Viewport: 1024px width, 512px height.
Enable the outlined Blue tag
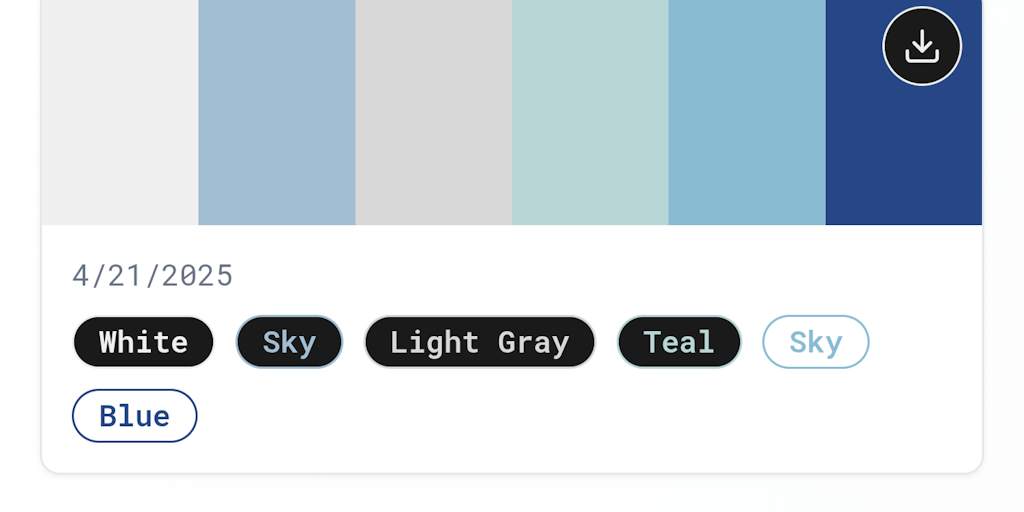135,416
